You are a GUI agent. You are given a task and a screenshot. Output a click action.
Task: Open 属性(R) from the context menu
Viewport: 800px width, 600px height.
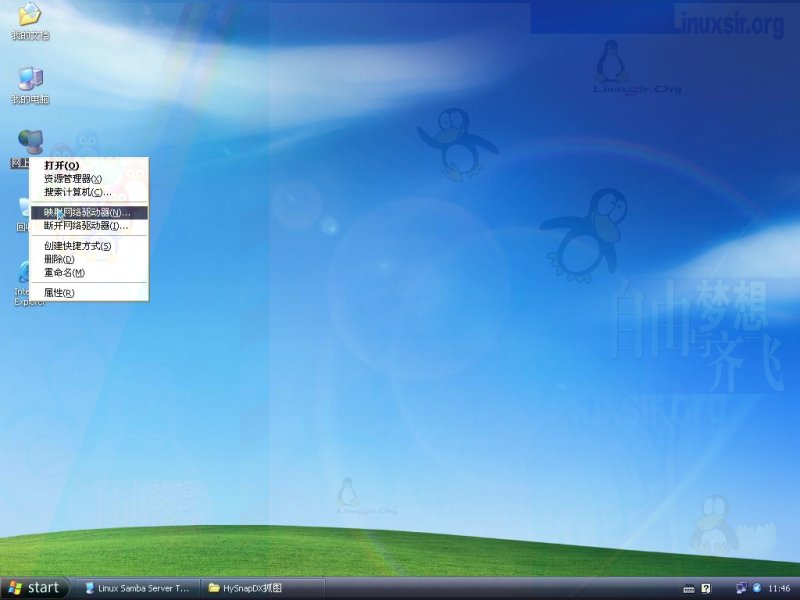(89, 293)
